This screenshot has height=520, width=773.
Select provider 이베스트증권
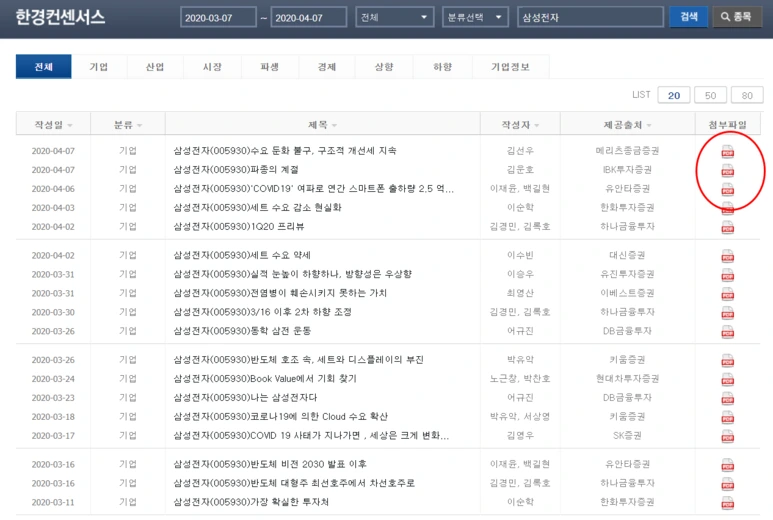pyautogui.click(x=627, y=293)
